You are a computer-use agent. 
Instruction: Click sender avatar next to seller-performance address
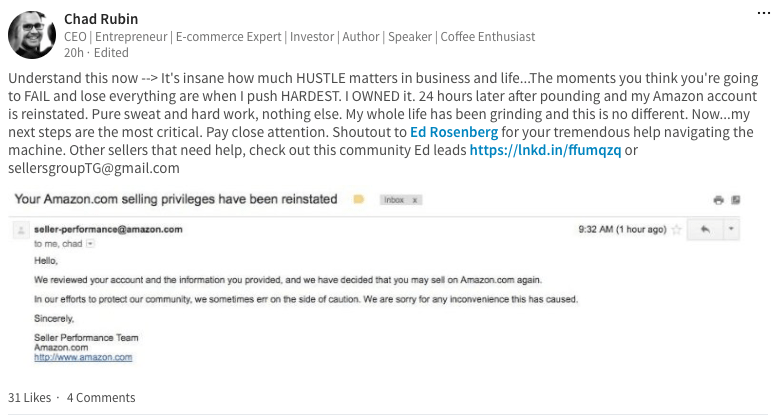point(21,230)
